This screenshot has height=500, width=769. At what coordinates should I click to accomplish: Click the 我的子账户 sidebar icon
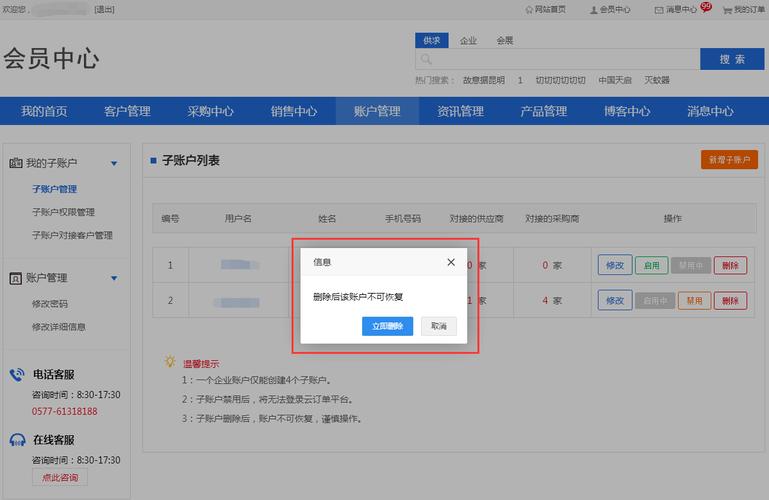[x=16, y=163]
